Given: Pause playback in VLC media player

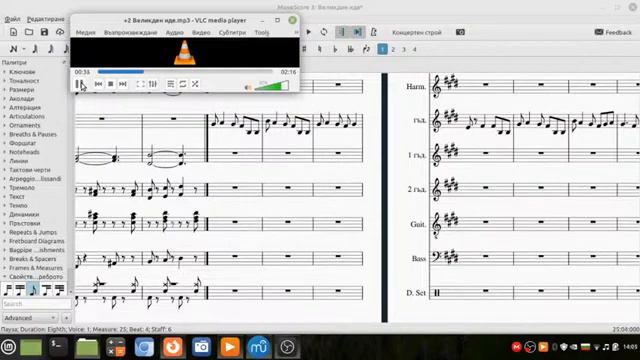Looking at the screenshot, I should 80,84.
